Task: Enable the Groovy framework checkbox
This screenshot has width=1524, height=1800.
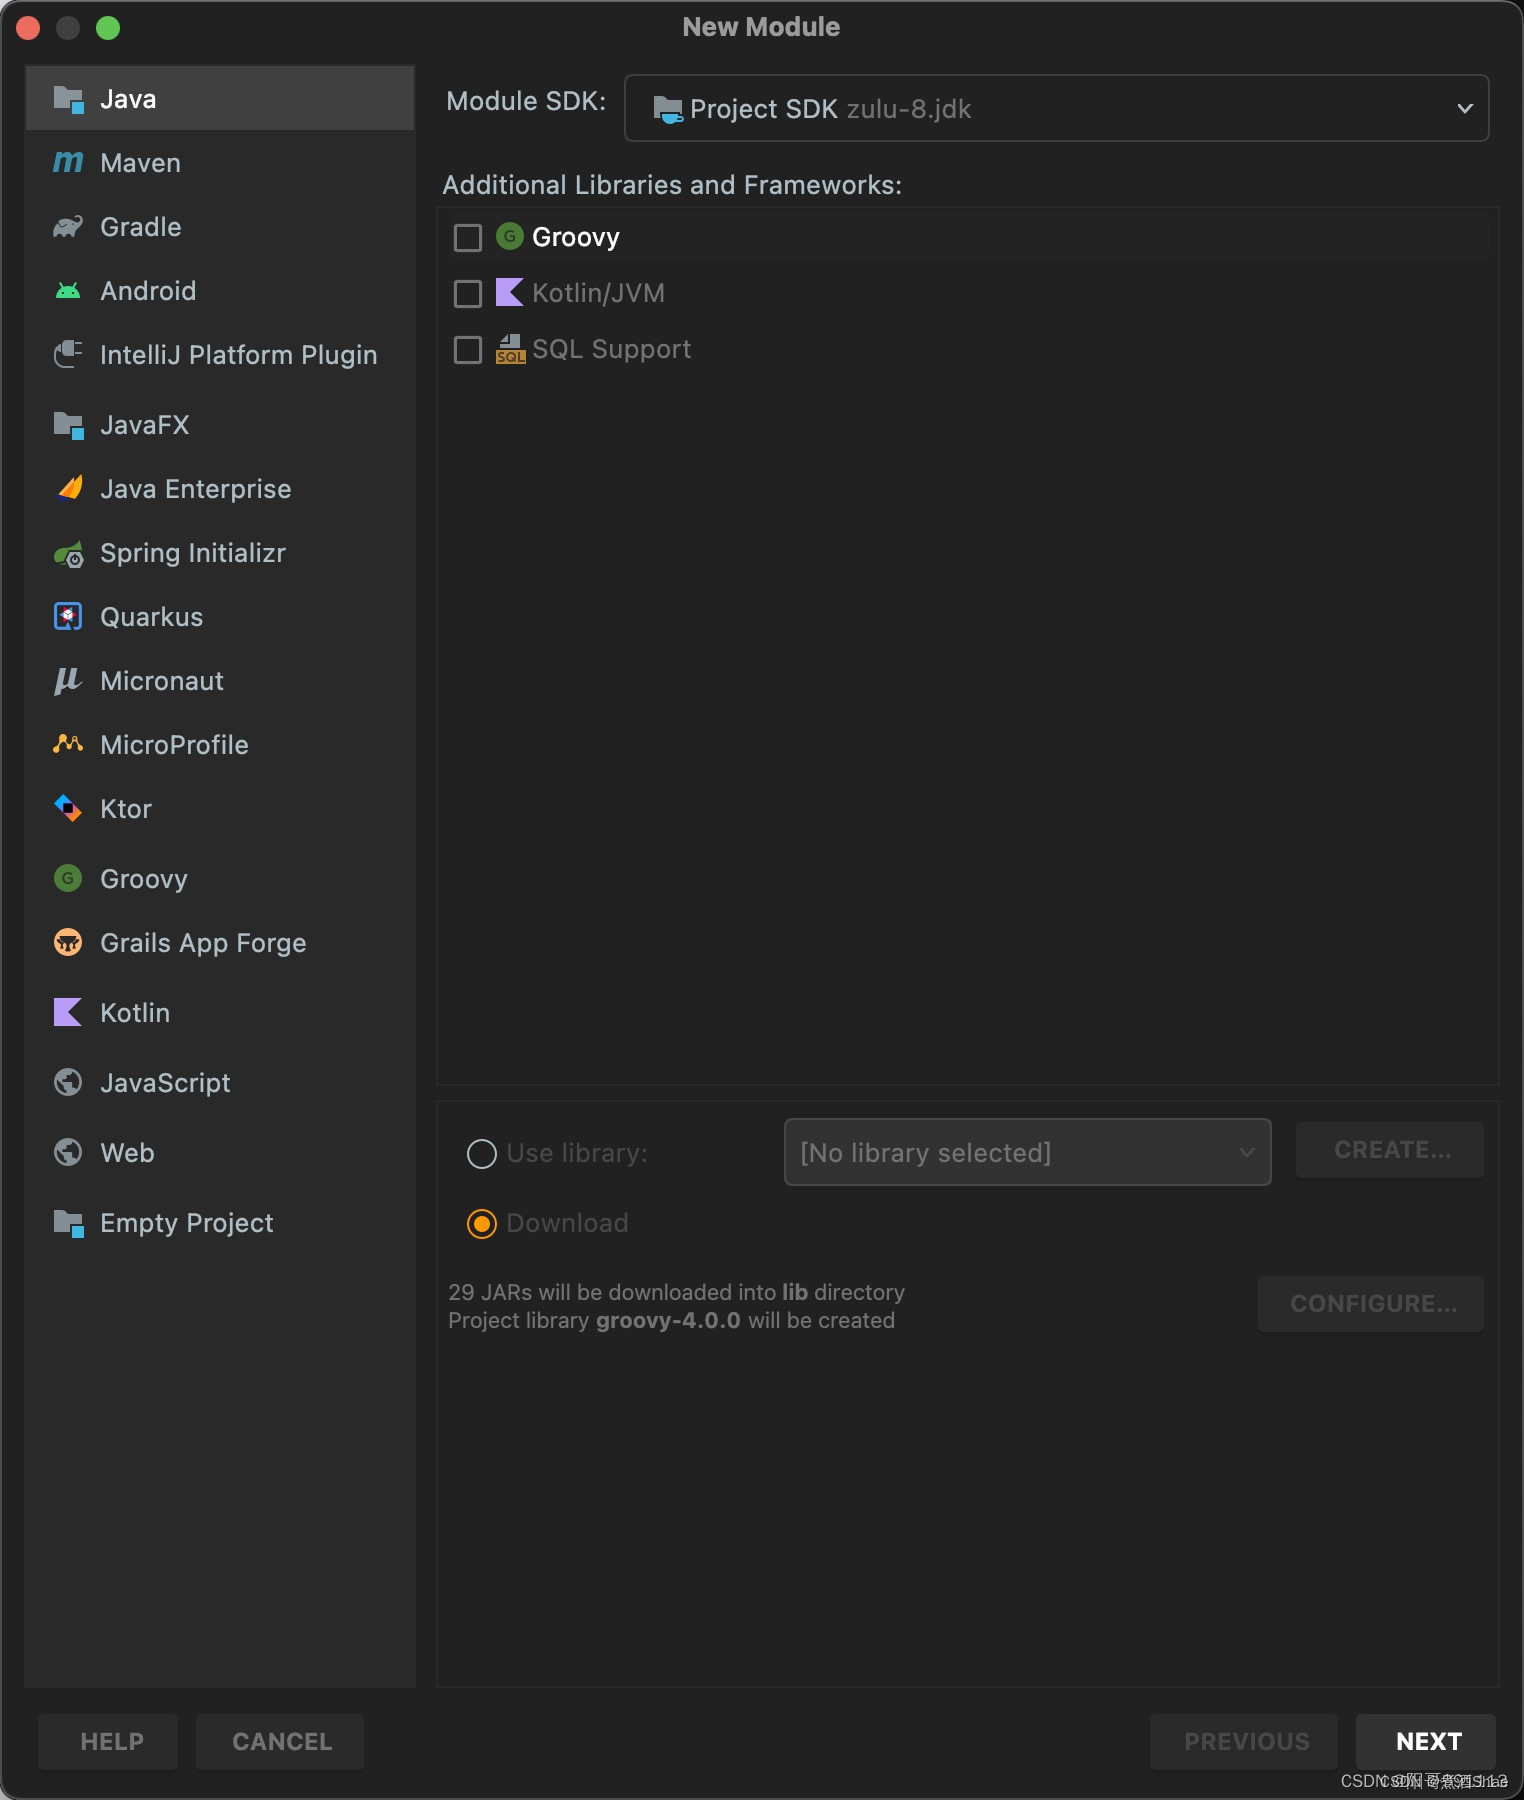Action: pos(468,238)
